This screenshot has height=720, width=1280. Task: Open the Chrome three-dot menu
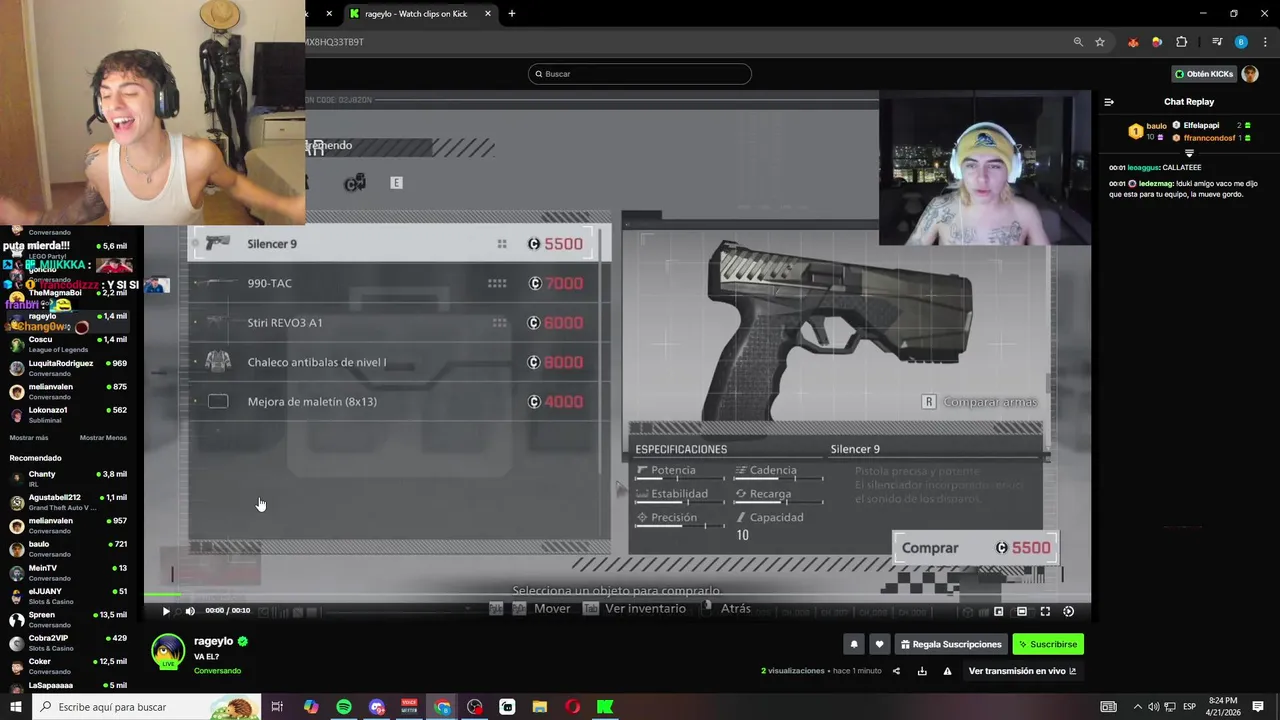pos(1263,42)
